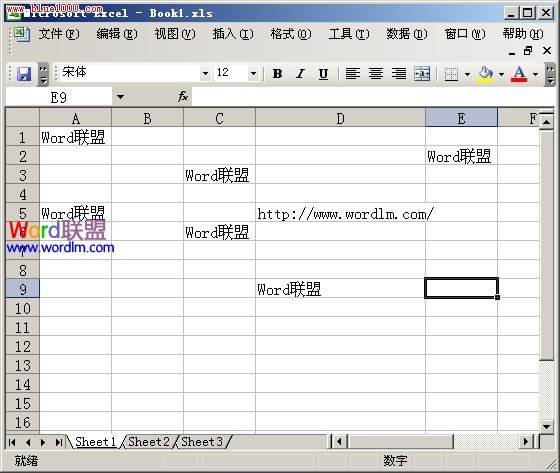This screenshot has height=473, width=560.
Task: Click the Save icon in toolbar
Action: 24,74
